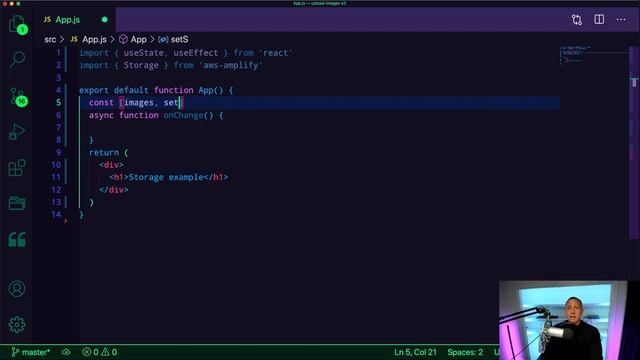This screenshot has height=360, width=640.
Task: Open Source Control view with 16 badge
Action: click(x=17, y=96)
